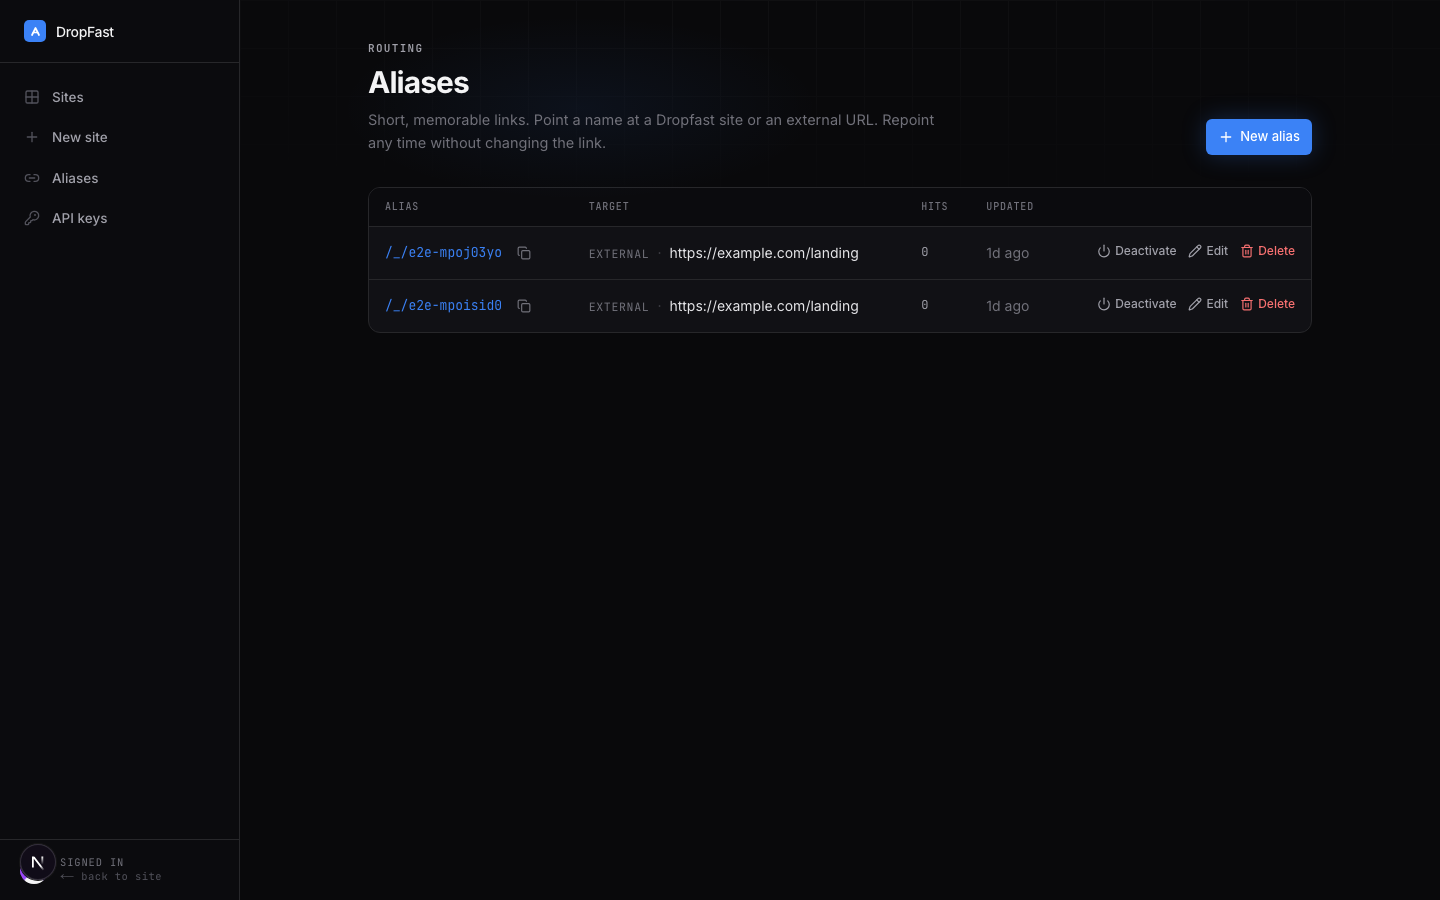Click the DropFast brand name
This screenshot has width=1440, height=900.
click(x=85, y=32)
